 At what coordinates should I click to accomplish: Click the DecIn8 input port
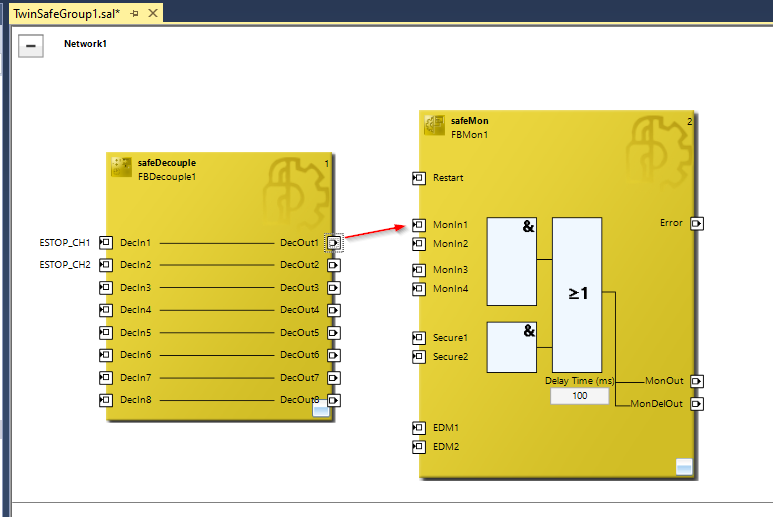(x=106, y=400)
